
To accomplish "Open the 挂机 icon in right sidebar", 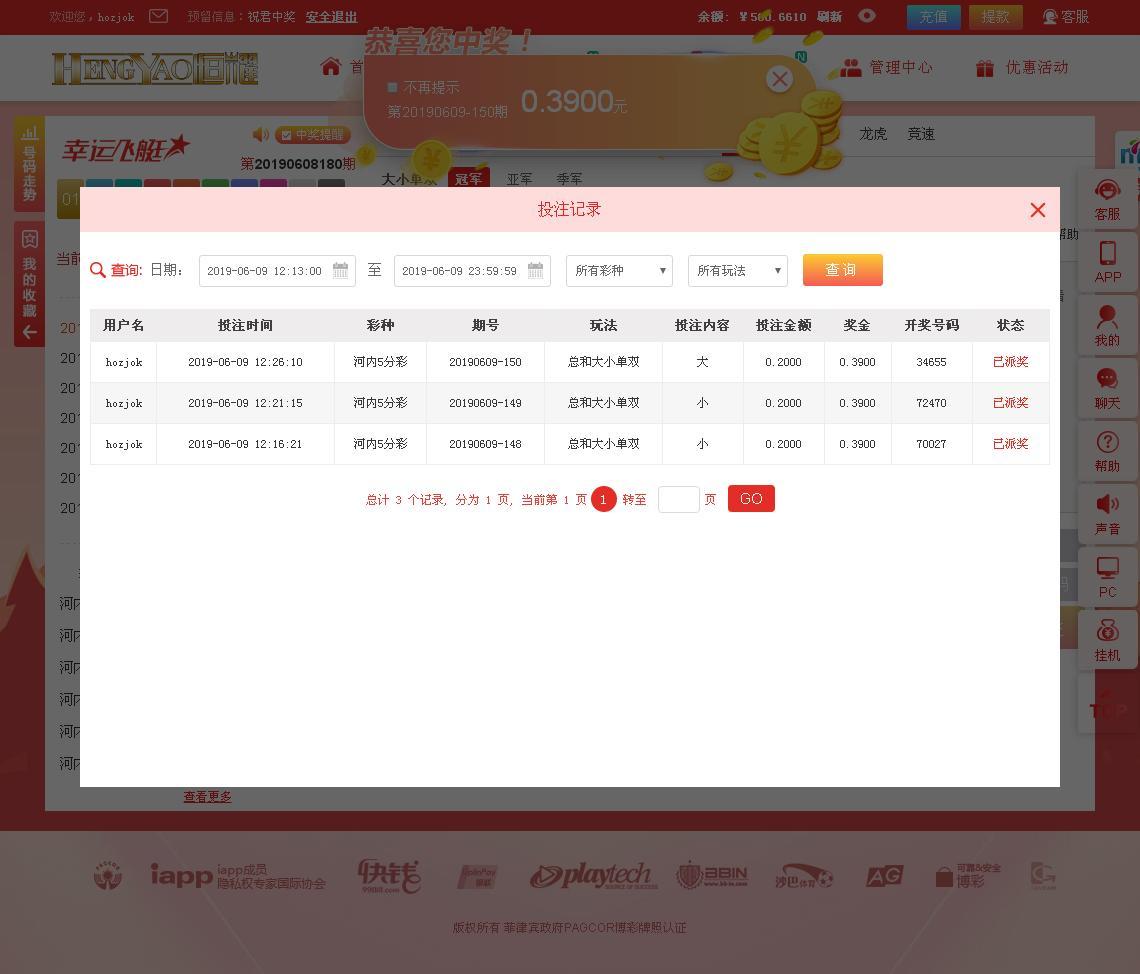I will pos(1107,633).
